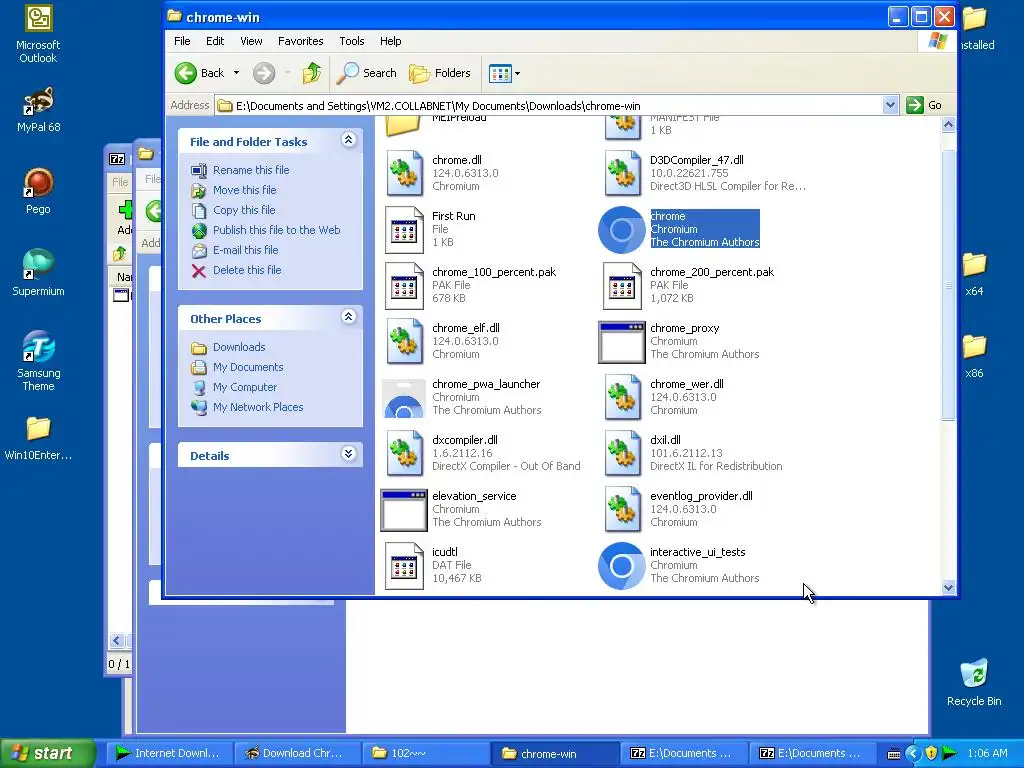Open the Tools menu
This screenshot has width=1024, height=768.
click(351, 41)
